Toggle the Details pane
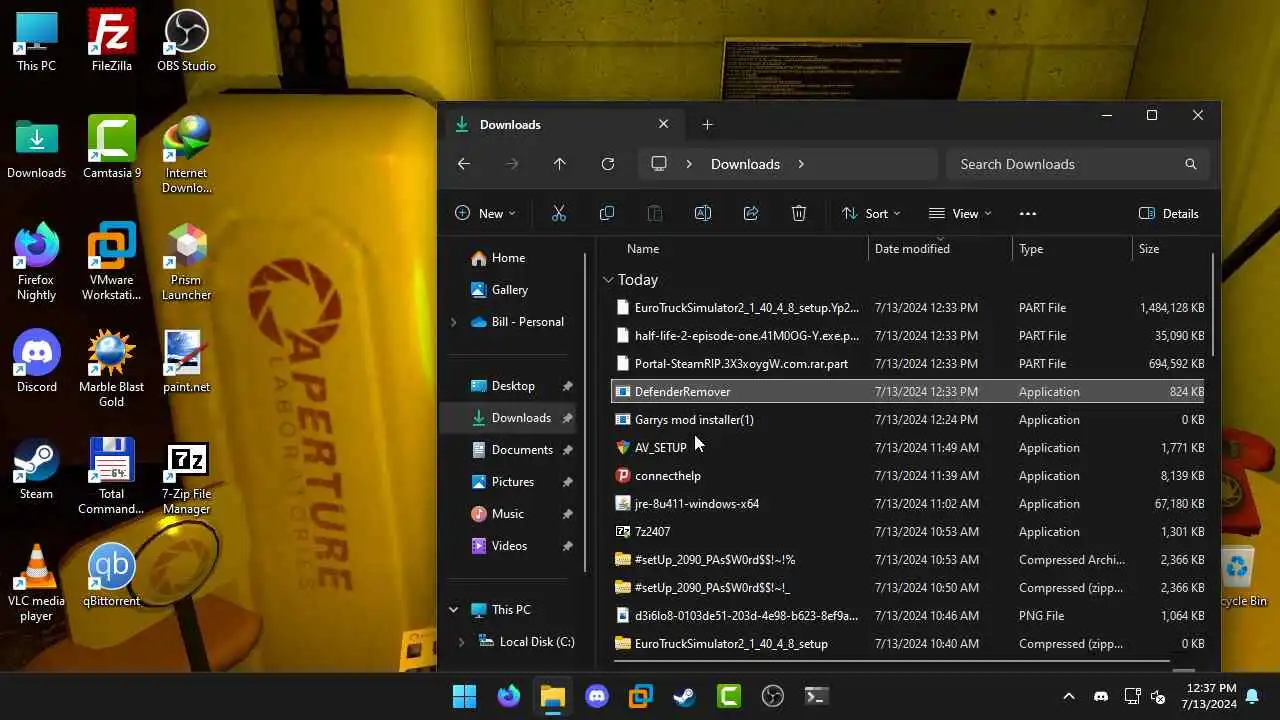1280x720 pixels. [x=1169, y=213]
